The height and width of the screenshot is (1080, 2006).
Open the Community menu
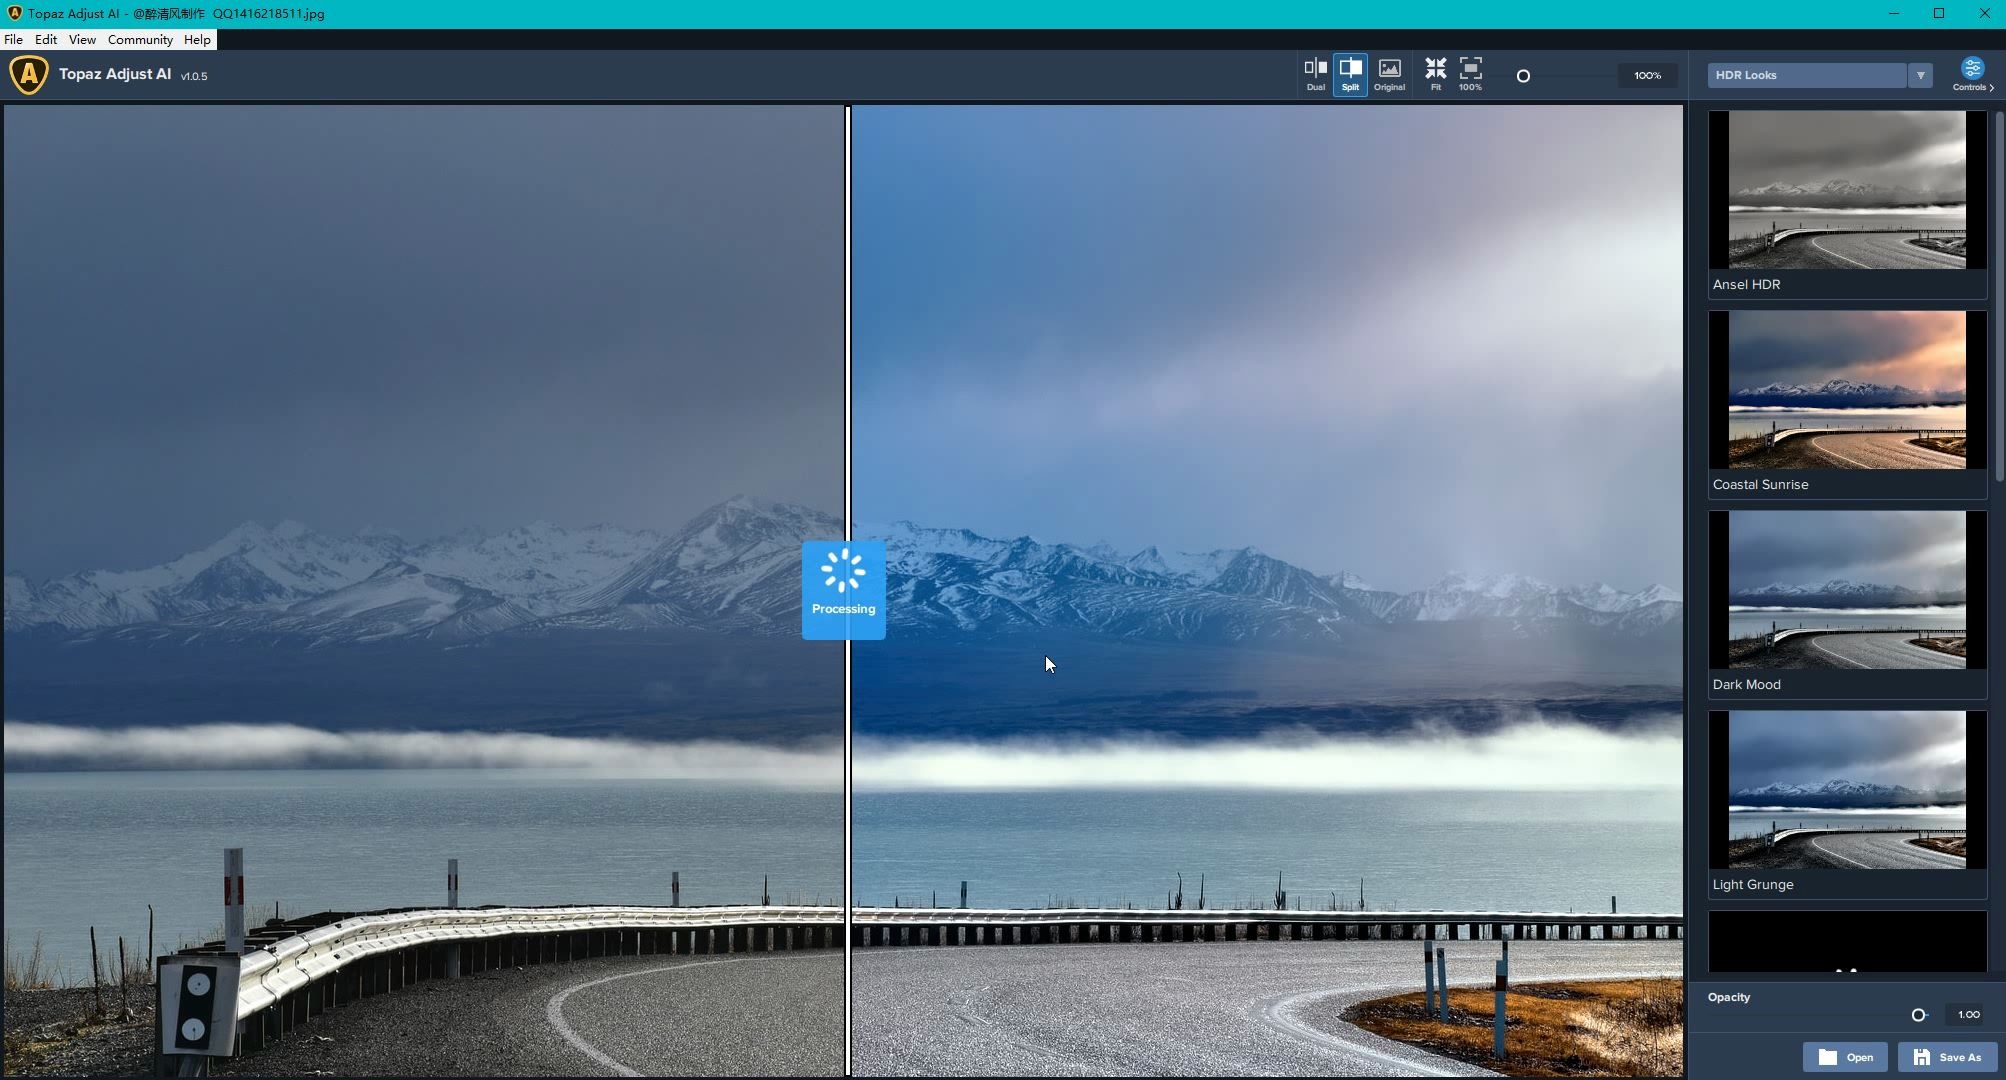[140, 39]
